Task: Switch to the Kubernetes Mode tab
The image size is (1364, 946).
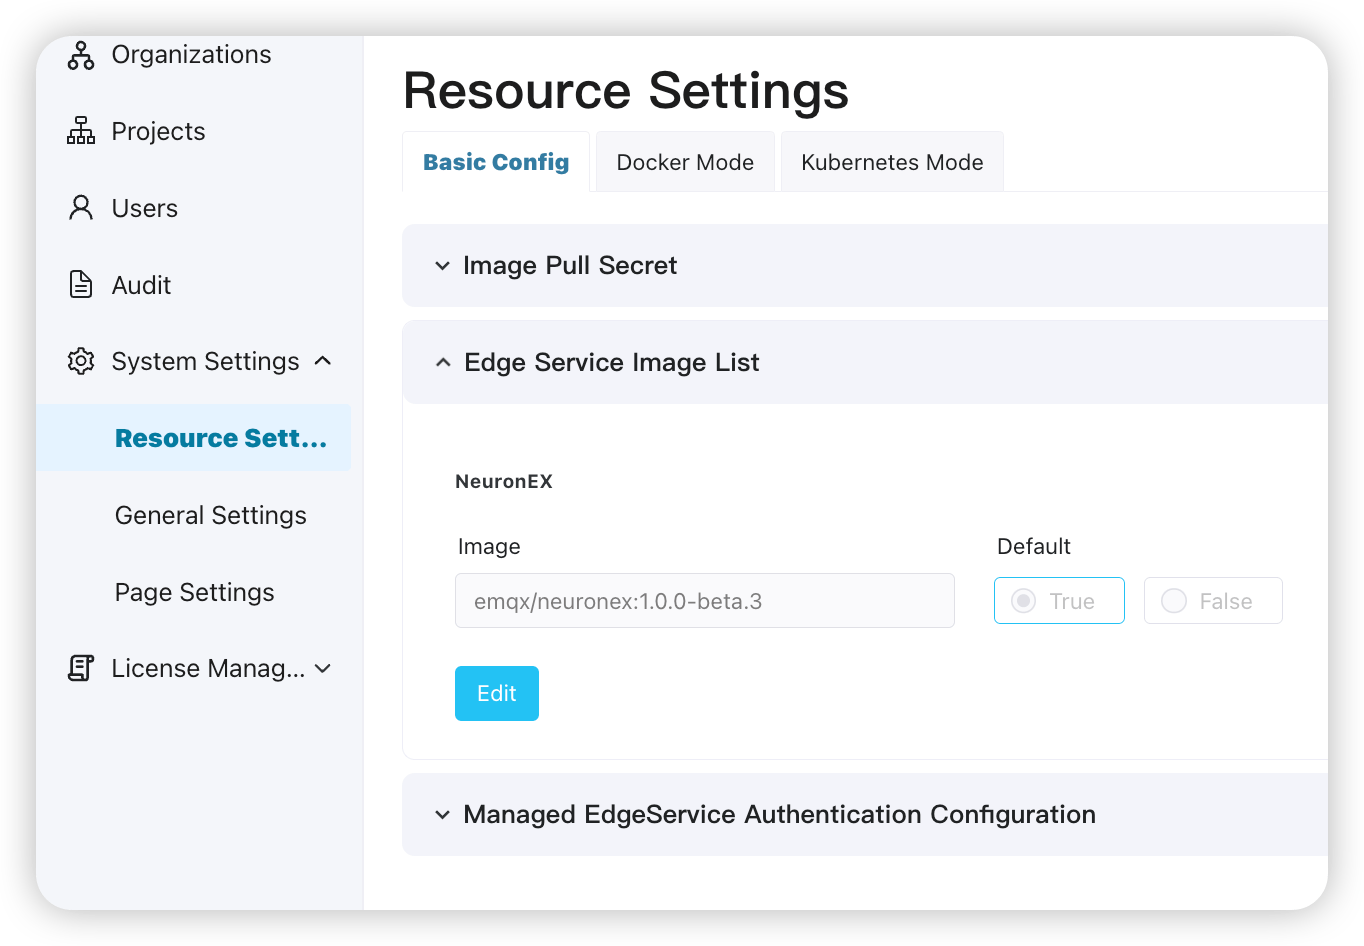Action: coord(892,162)
